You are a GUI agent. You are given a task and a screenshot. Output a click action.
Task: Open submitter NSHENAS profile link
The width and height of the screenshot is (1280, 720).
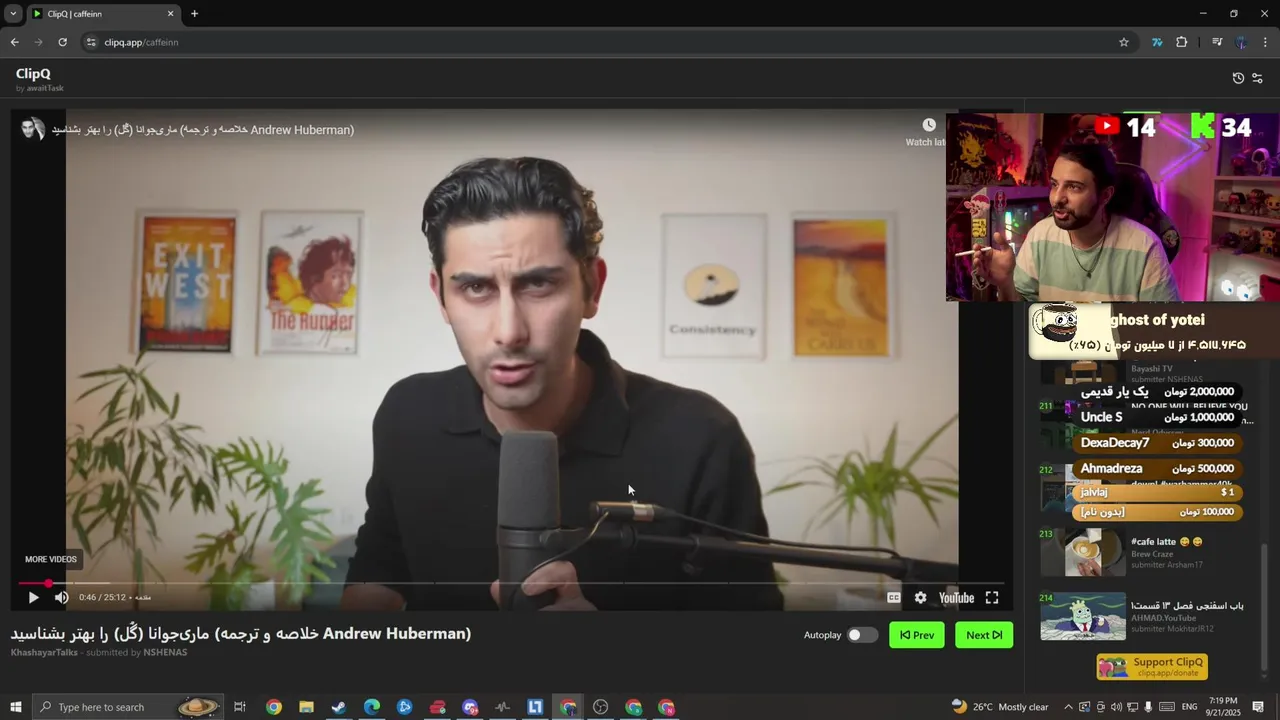pyautogui.click(x=165, y=652)
